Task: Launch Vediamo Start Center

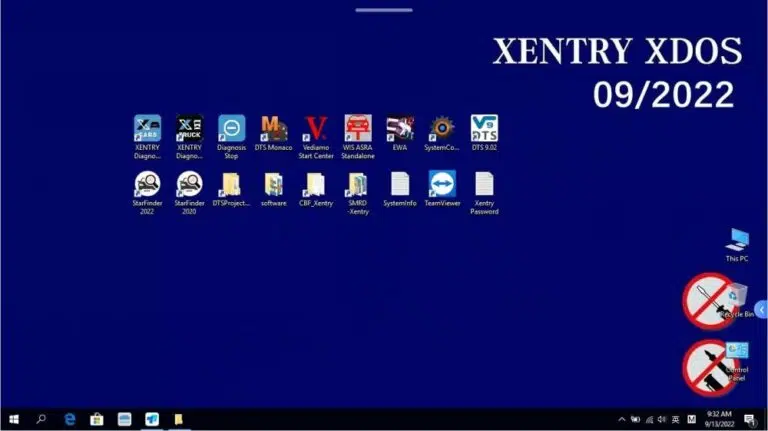Action: point(316,129)
